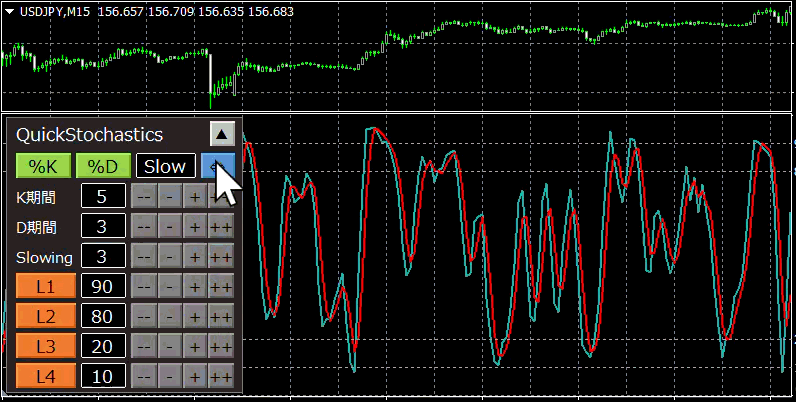
Task: Click the D期間 value field
Action: tap(103, 226)
